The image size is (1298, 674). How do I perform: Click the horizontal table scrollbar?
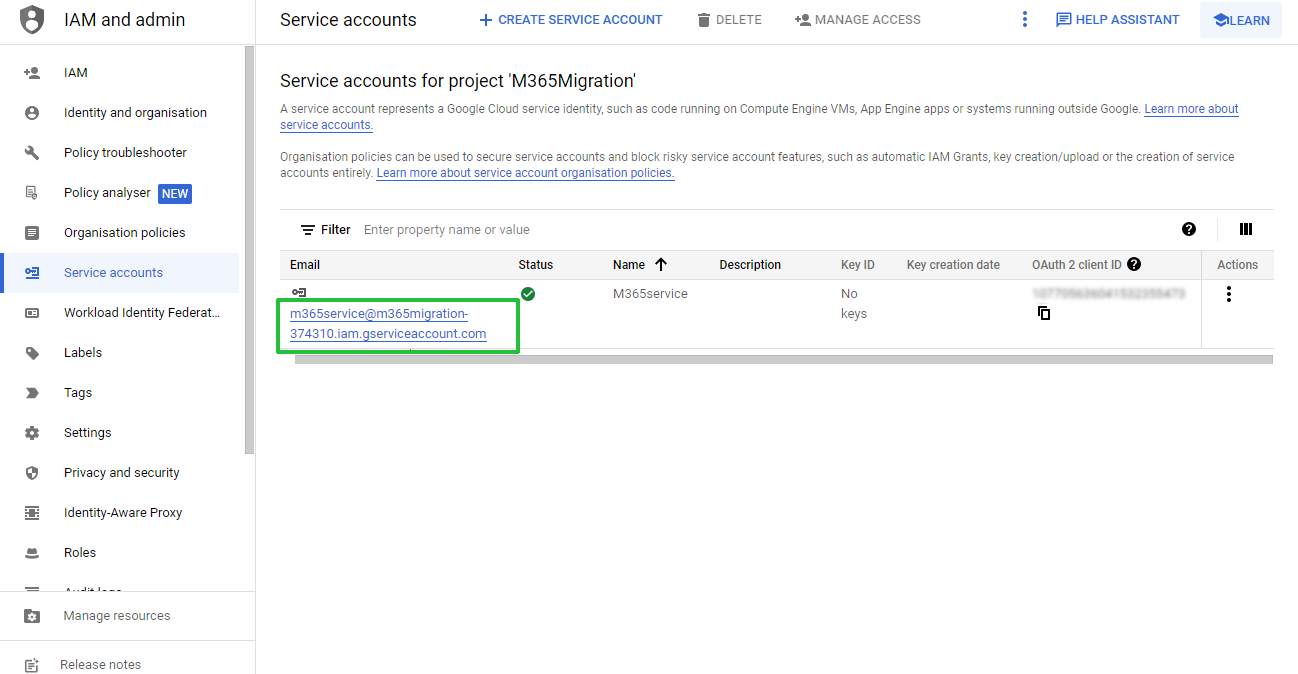coord(783,359)
